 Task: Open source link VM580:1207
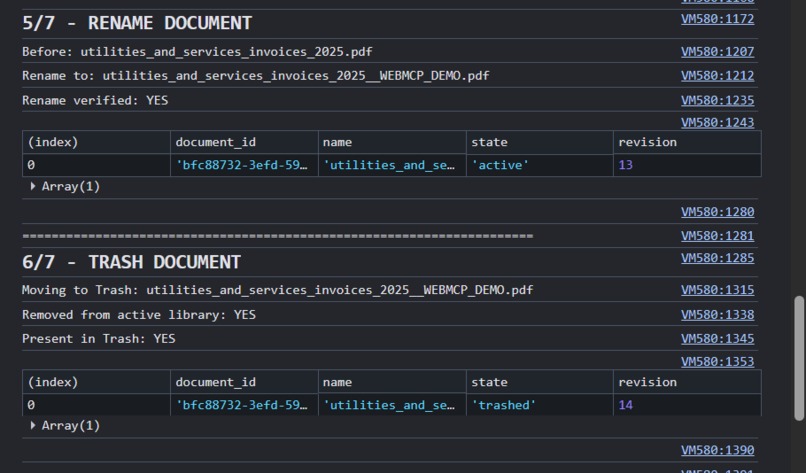717,51
